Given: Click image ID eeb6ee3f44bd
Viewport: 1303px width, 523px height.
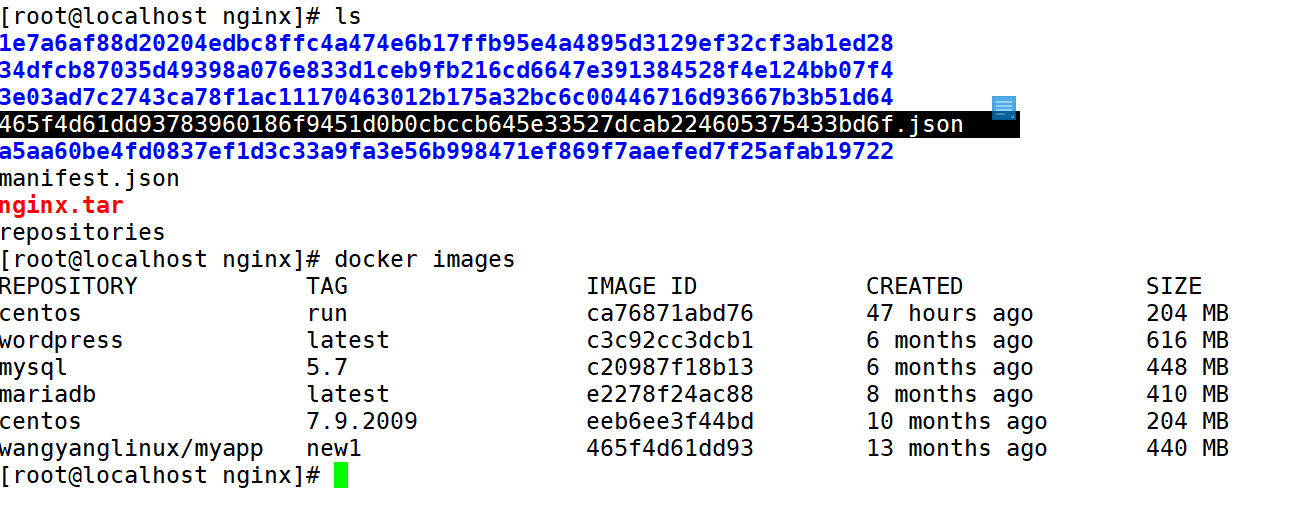Looking at the screenshot, I should pyautogui.click(x=670, y=421).
